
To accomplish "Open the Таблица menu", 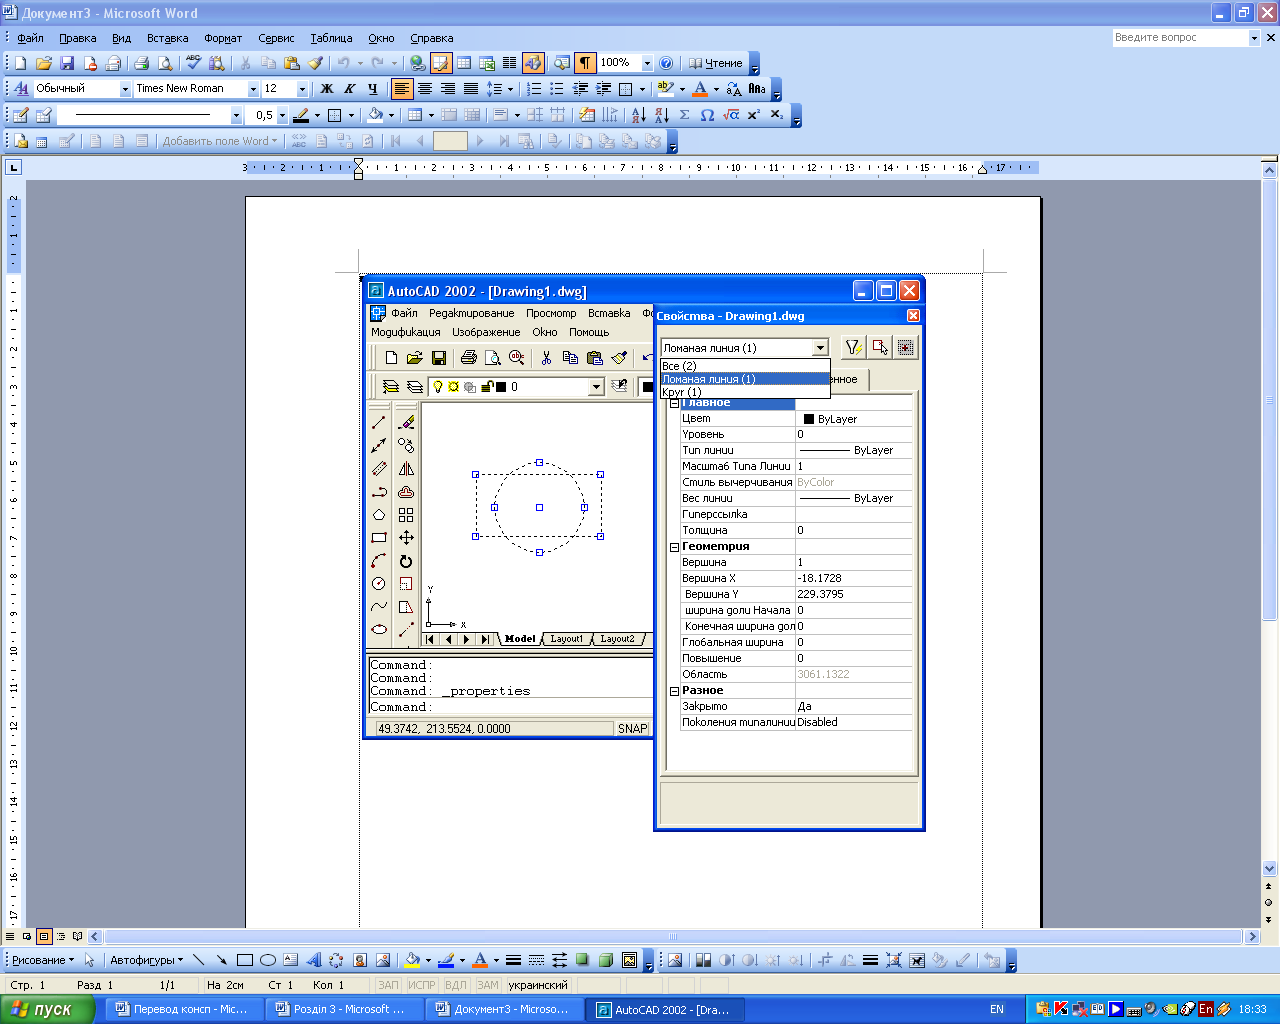I will click(331, 38).
